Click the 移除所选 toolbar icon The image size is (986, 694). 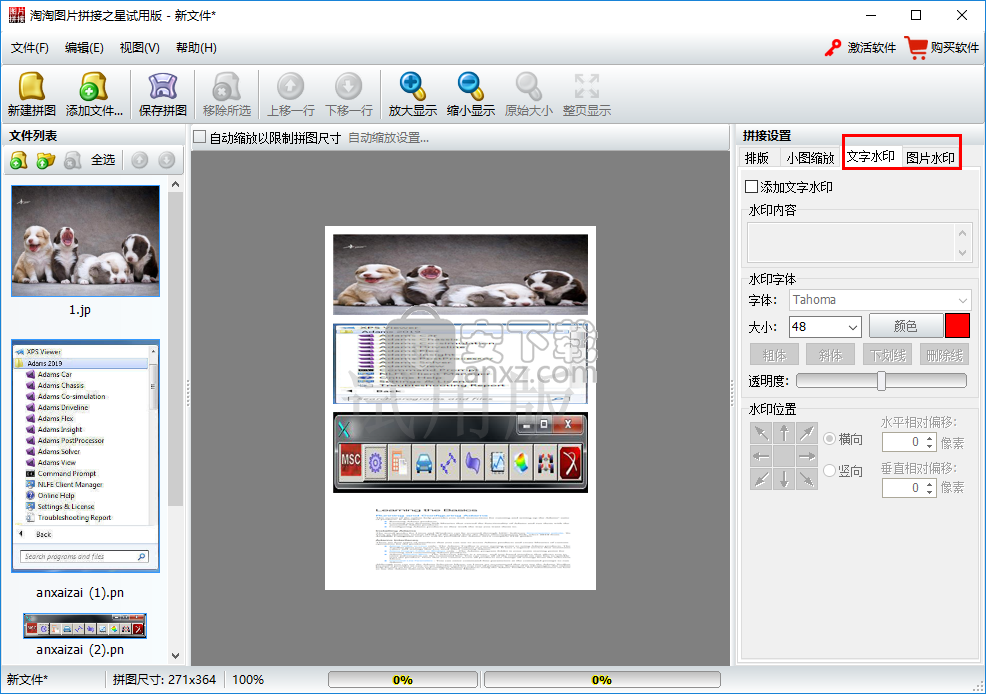226,86
